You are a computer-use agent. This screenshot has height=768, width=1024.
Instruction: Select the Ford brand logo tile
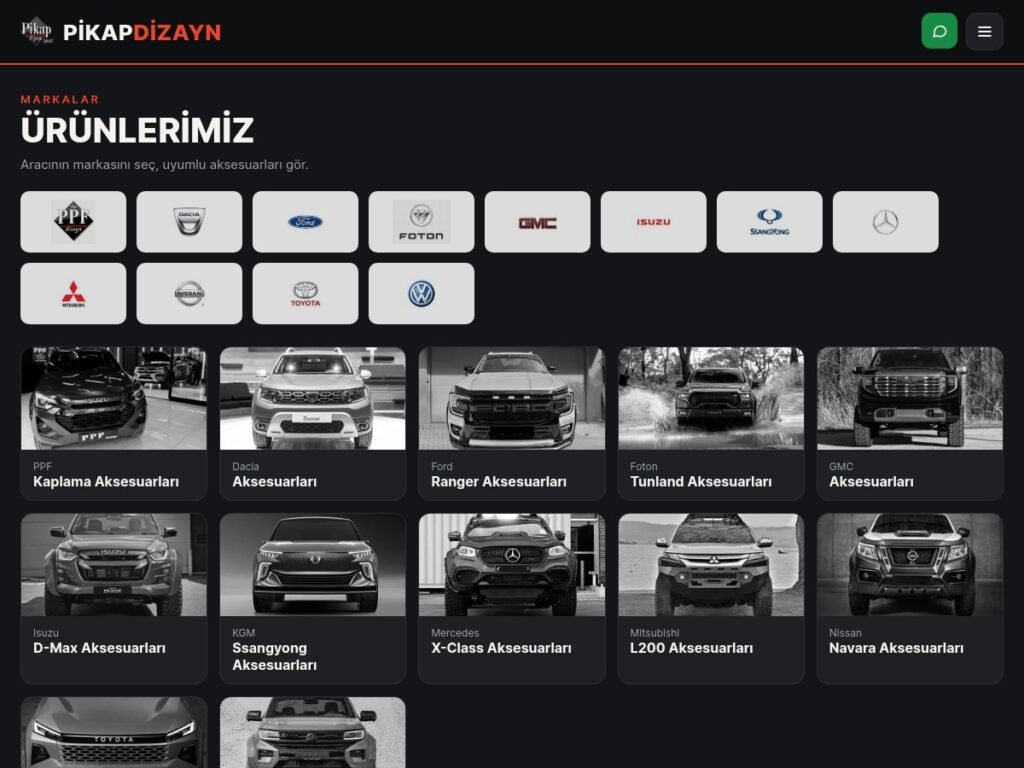305,221
